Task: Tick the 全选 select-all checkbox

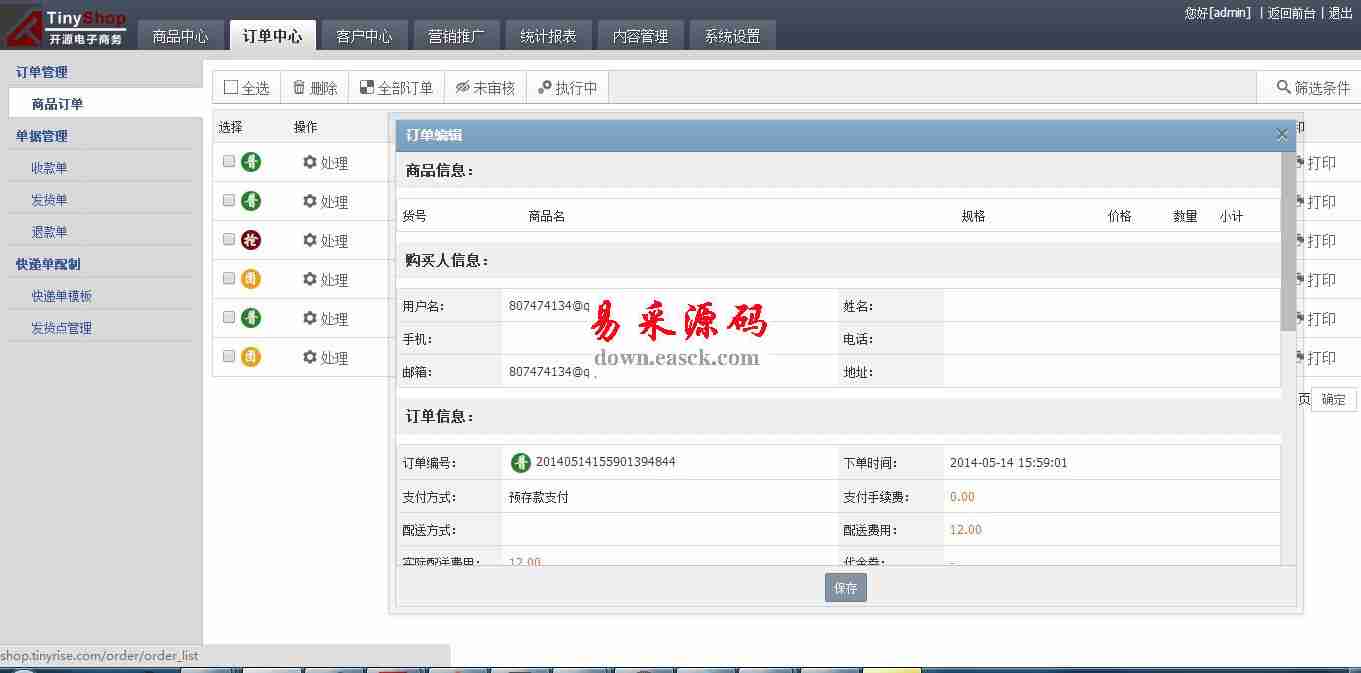Action: click(231, 88)
